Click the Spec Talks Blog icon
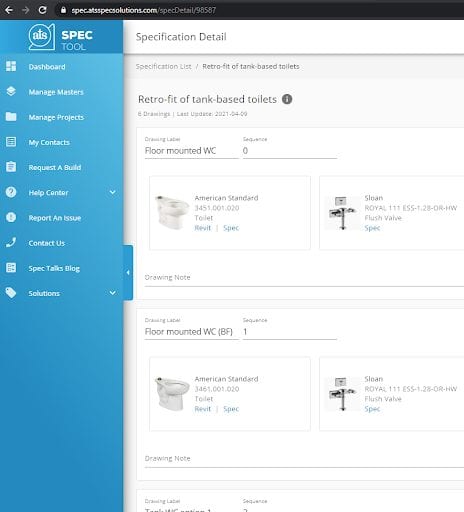 click(11, 268)
